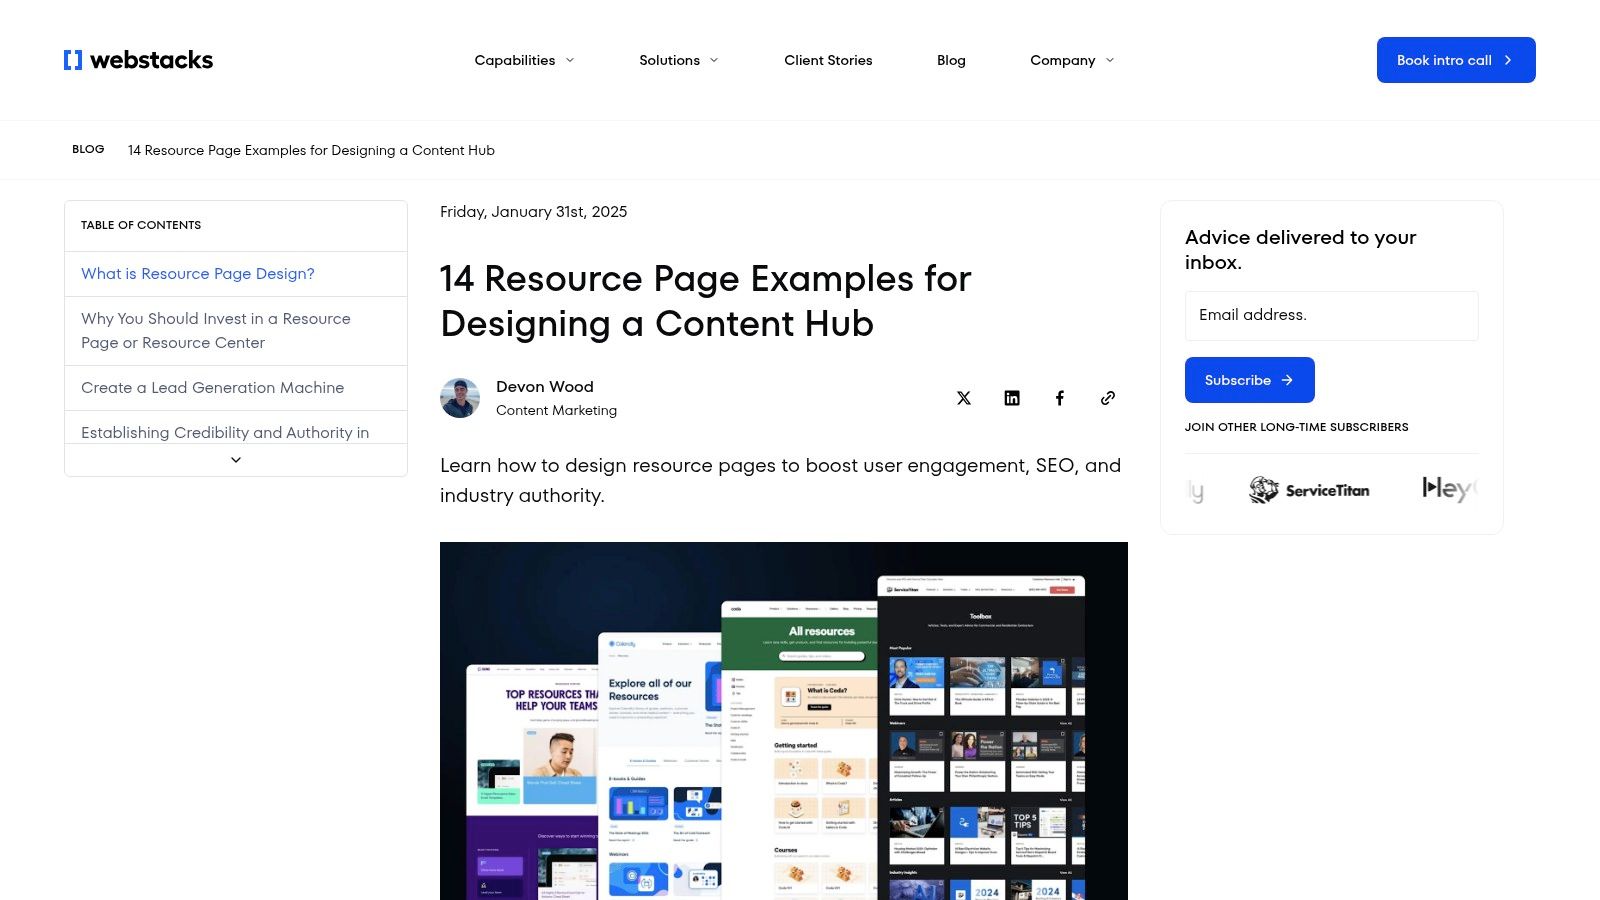Click the resource pages hero image
The height and width of the screenshot is (900, 1600).
783,720
